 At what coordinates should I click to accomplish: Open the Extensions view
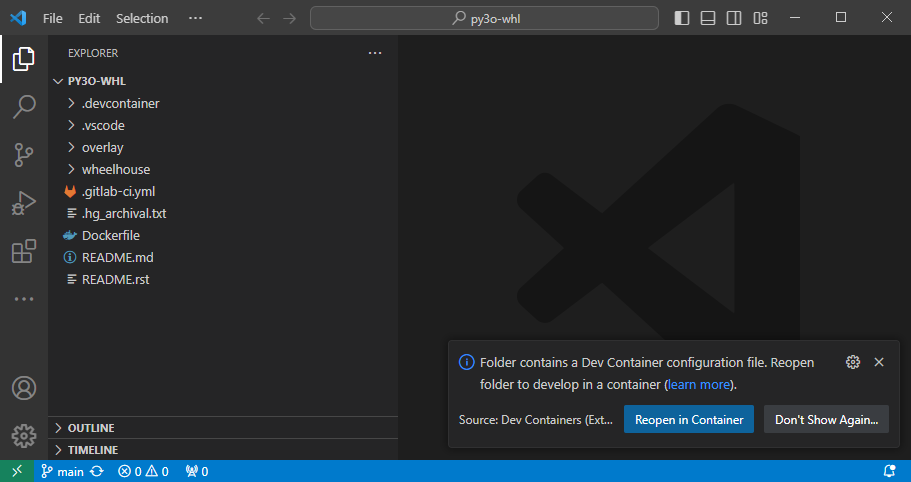24,251
